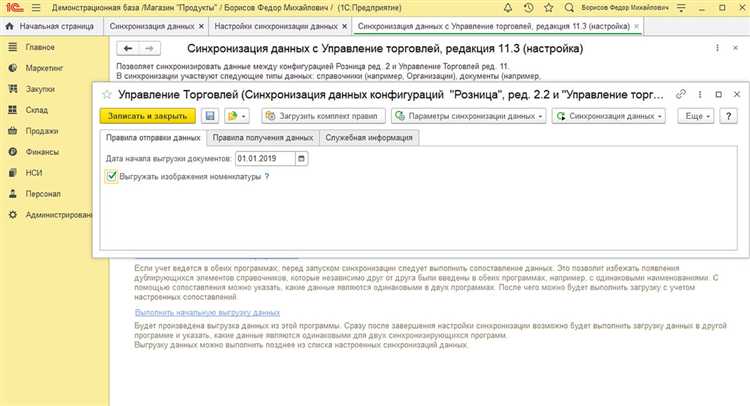The width and height of the screenshot is (750, 406).
Task: Close the Настройки синхронизации данных tab
Action: pos(344,26)
